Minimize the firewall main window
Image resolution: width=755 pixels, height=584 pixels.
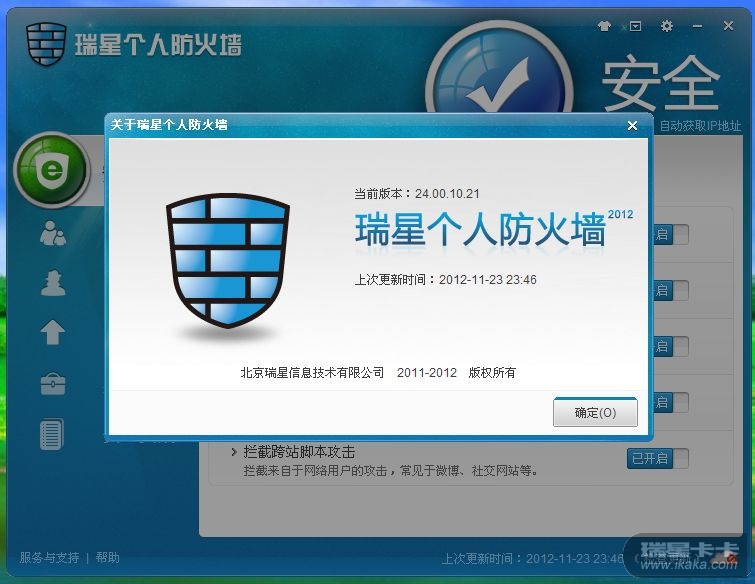click(697, 26)
